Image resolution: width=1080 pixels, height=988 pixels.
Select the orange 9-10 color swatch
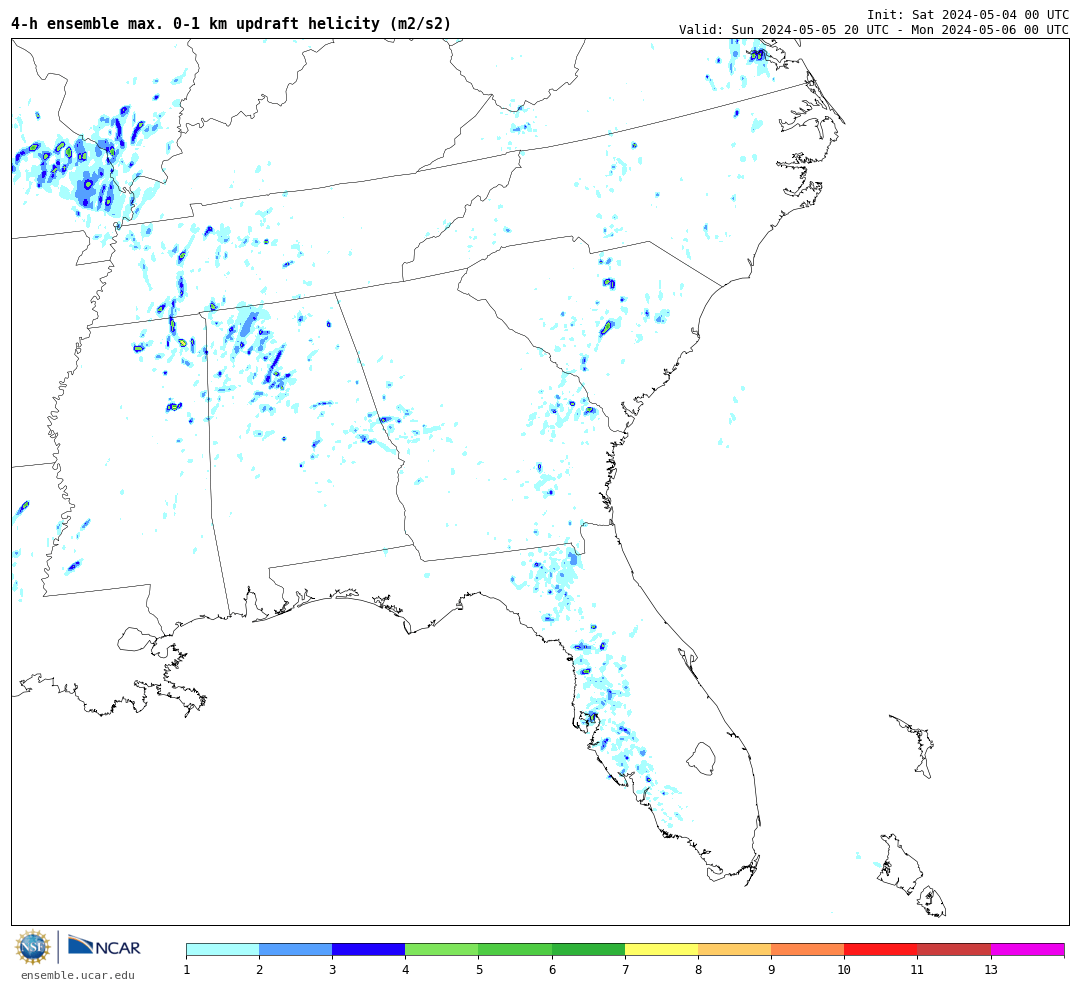pyautogui.click(x=807, y=949)
